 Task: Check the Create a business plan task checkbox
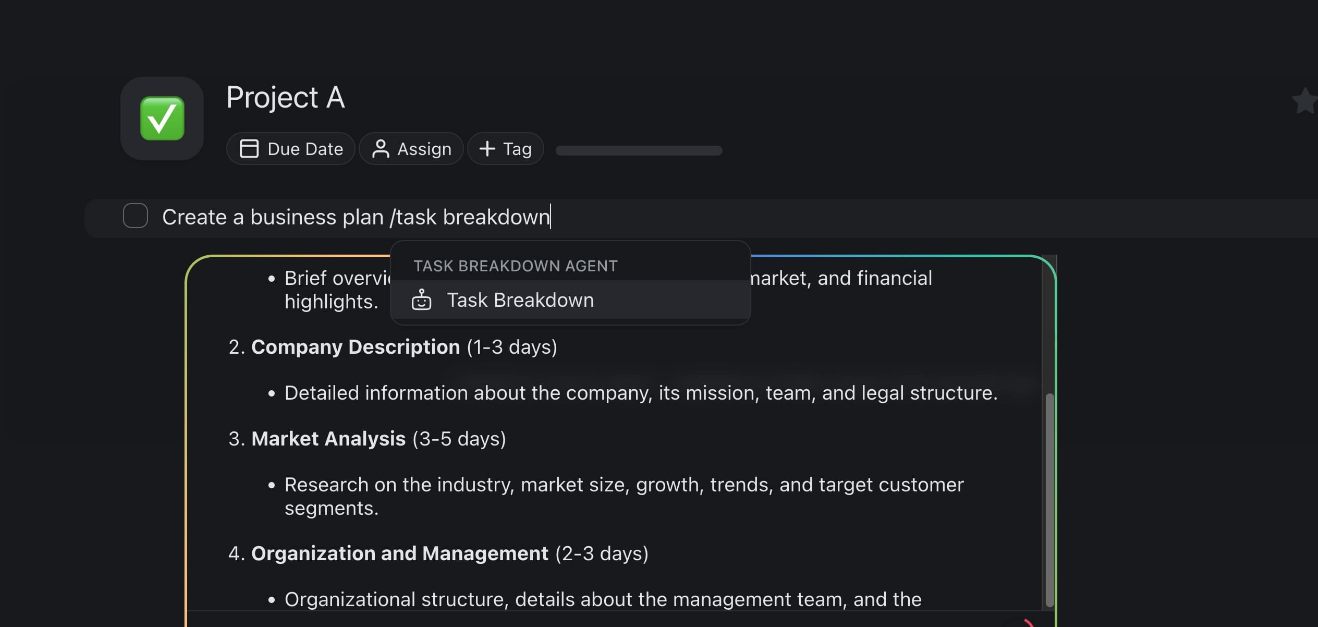[135, 215]
